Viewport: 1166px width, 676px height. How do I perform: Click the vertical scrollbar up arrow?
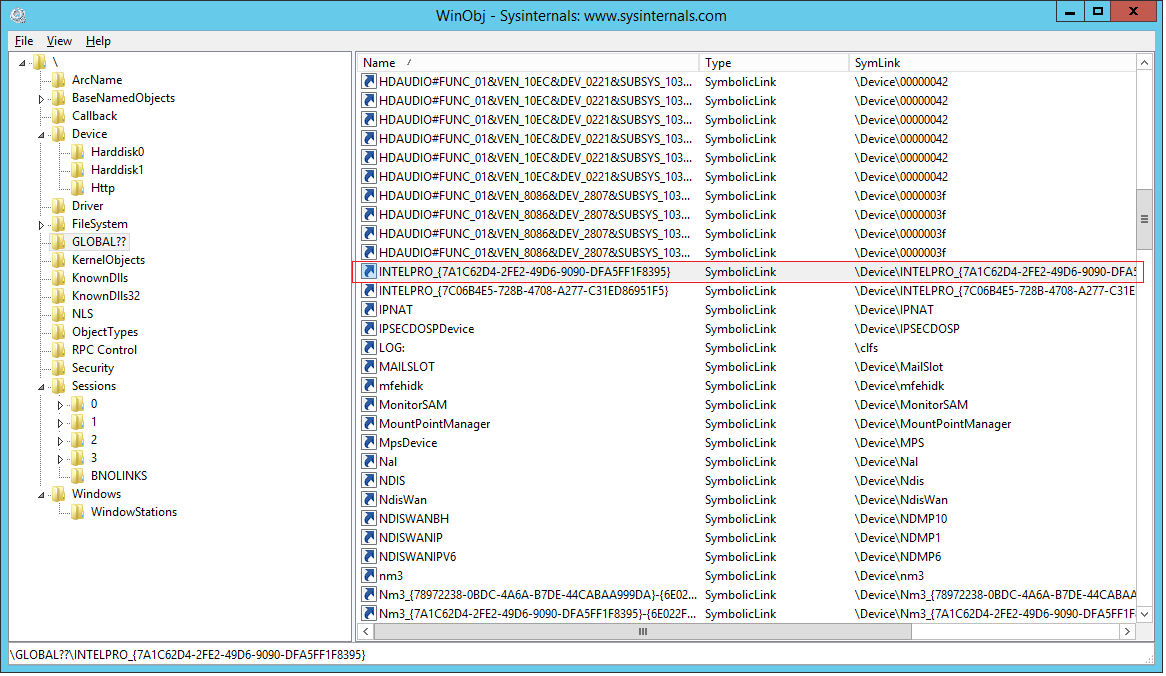1144,62
